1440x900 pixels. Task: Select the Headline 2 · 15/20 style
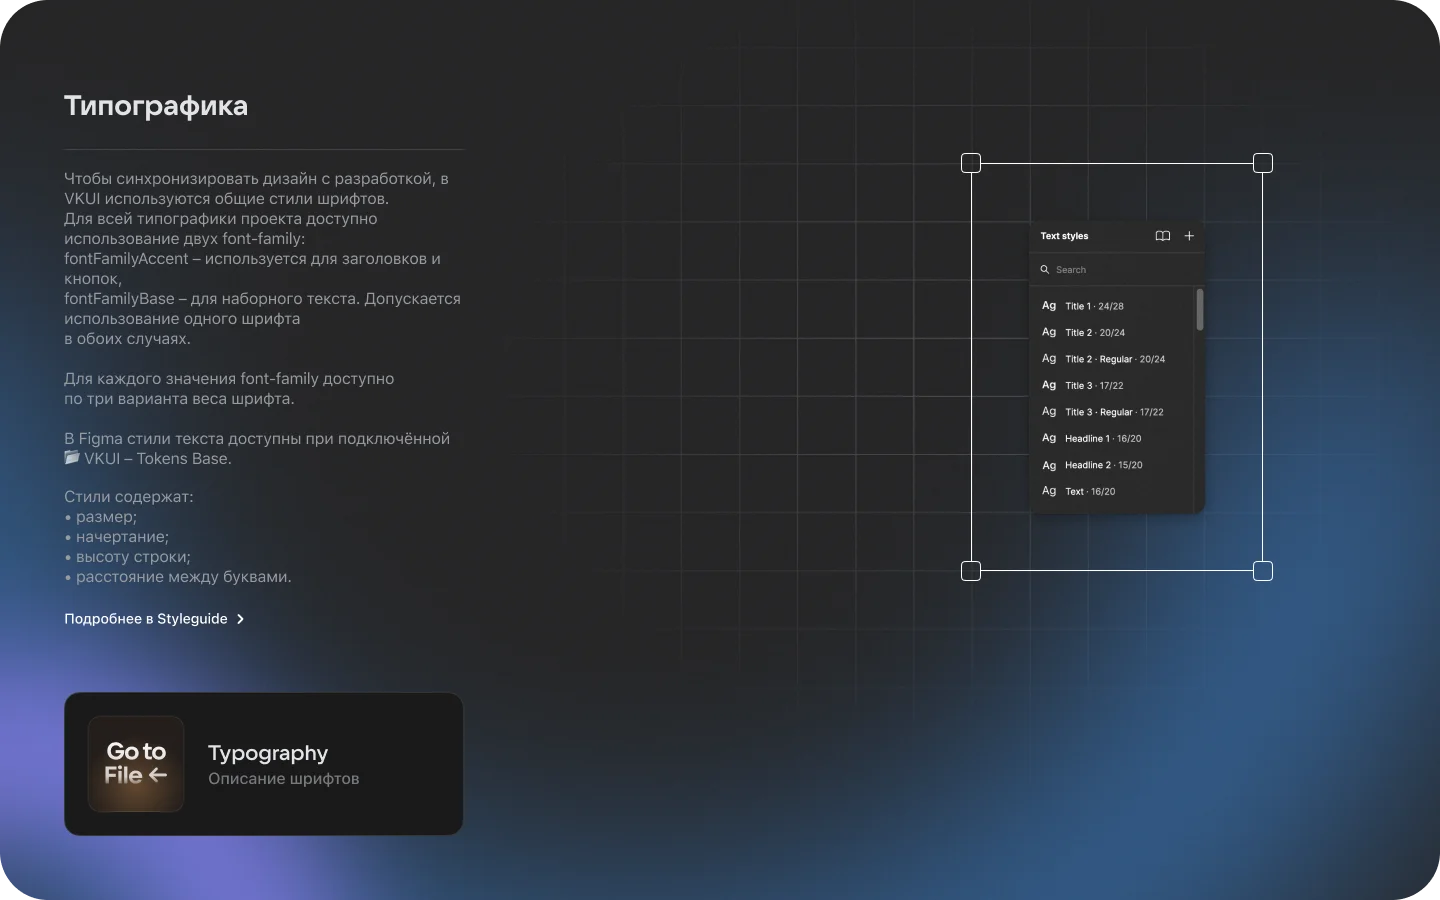[x=1103, y=465]
